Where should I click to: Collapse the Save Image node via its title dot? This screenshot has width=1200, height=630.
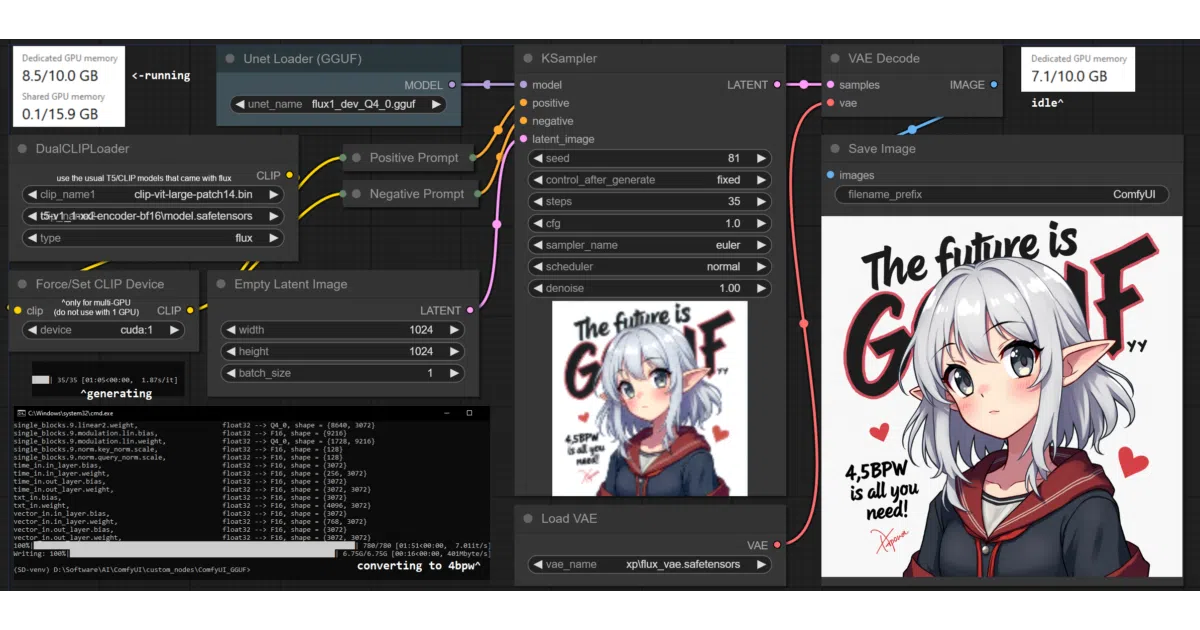tap(834, 149)
